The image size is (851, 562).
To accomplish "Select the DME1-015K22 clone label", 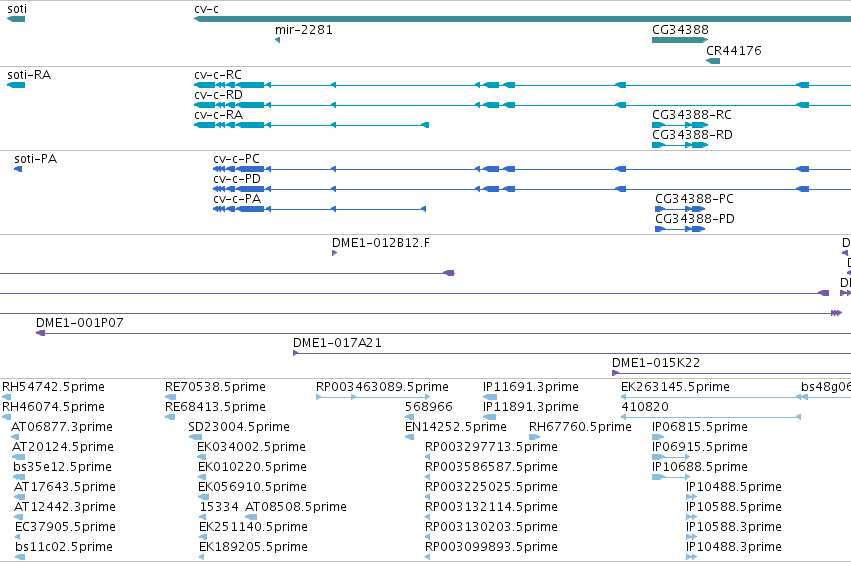I will pyautogui.click(x=656, y=363).
